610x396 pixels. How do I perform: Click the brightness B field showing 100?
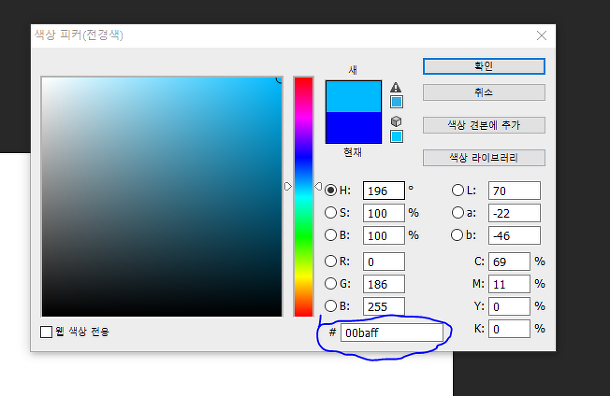[x=384, y=236]
